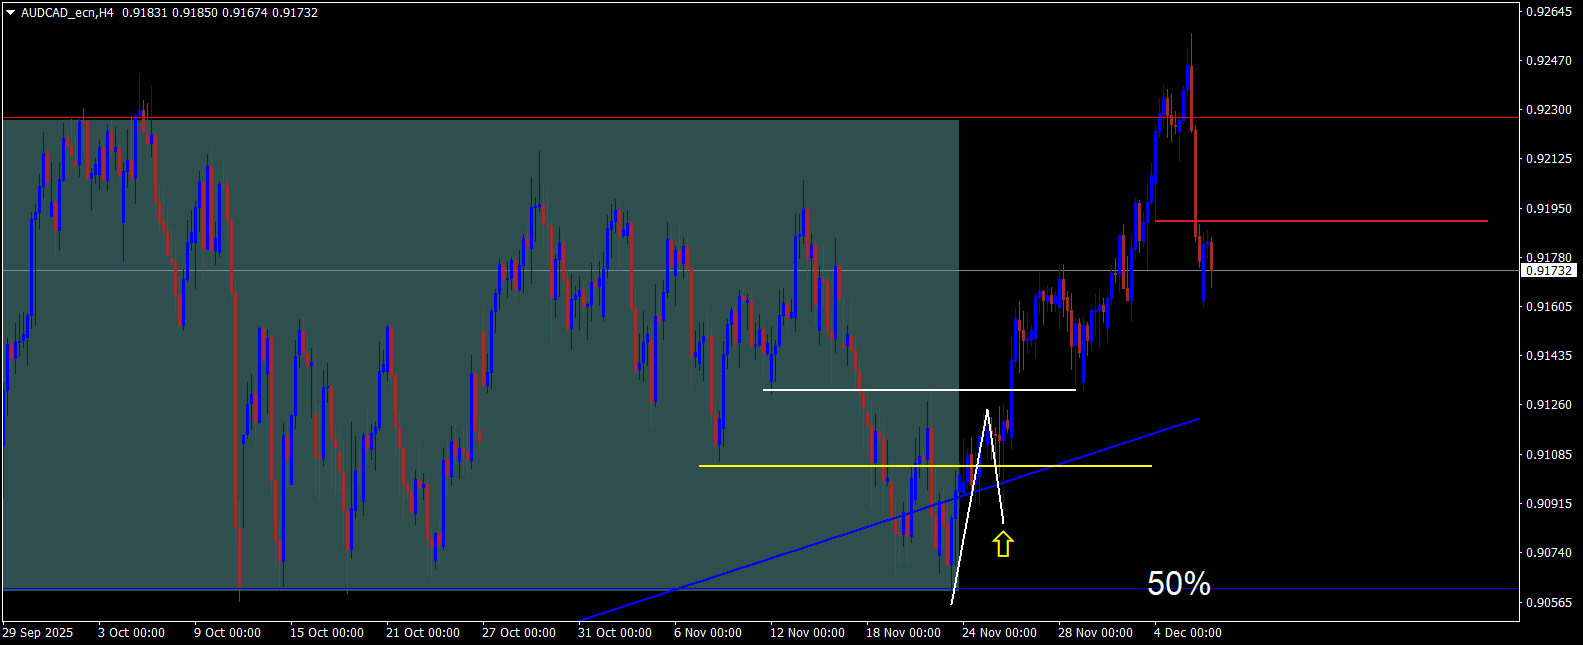Click the 21 Oct 00:00 time label
Screen dimensions: 1583x645
coord(423,633)
